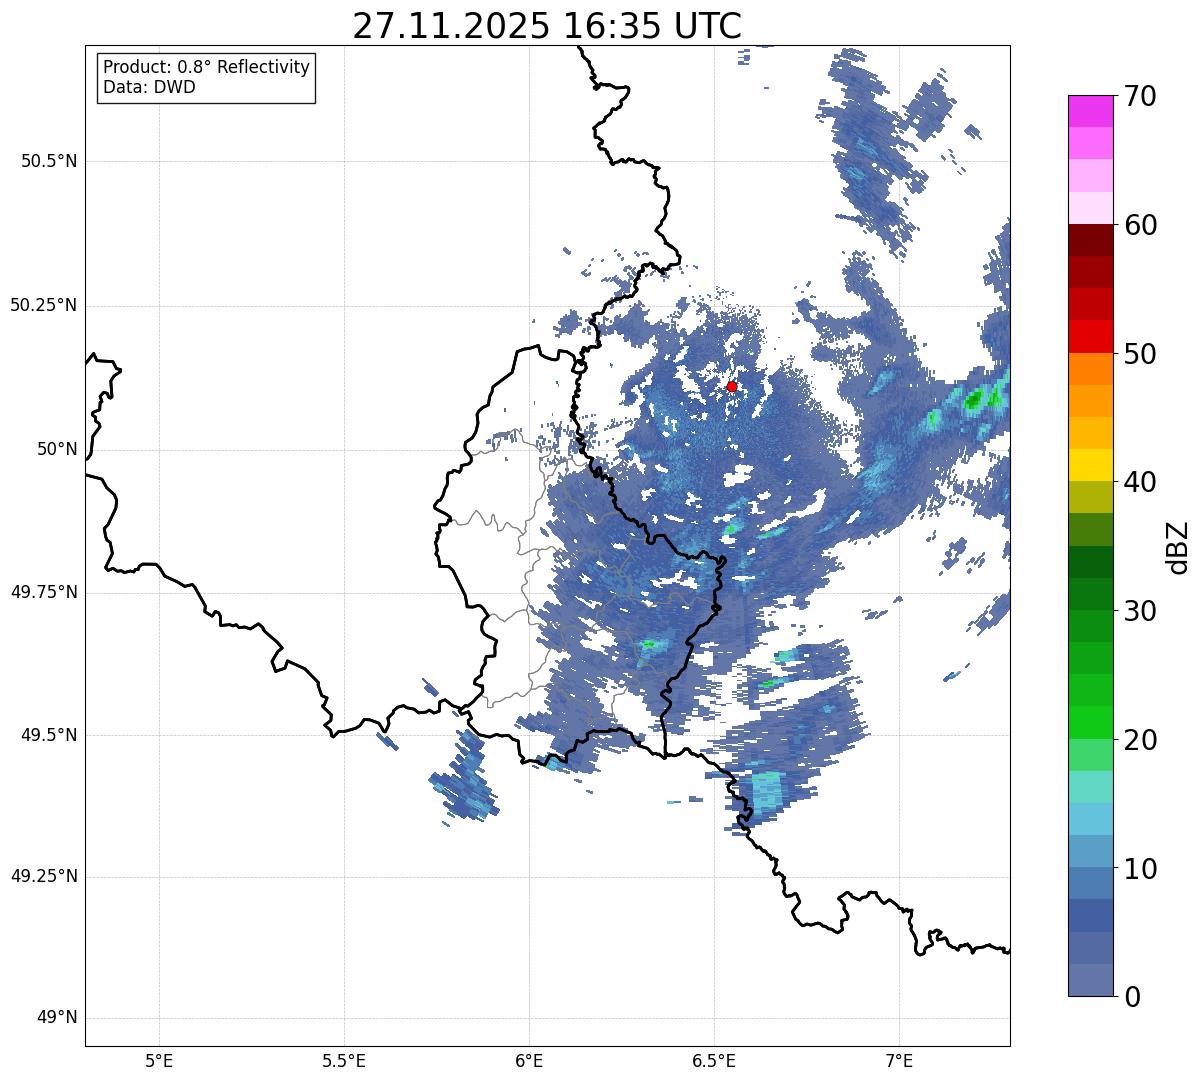Screen dimensions: 1202x1081
Task: Click the colorbar tick label 0
Action: tap(1132, 997)
